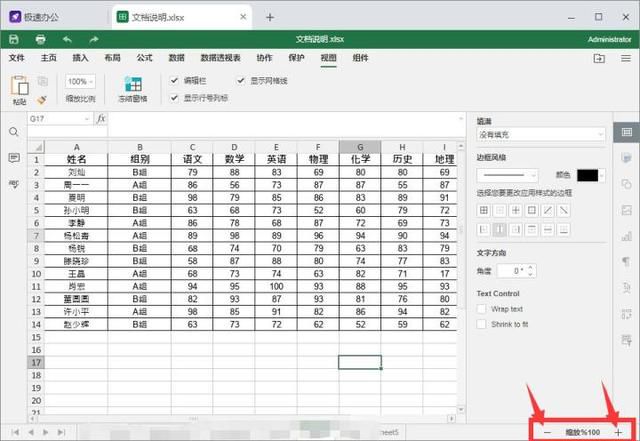Image resolution: width=640 pixels, height=441 pixels.
Task: Open the search magnifier in left sidebar
Action: (13, 132)
